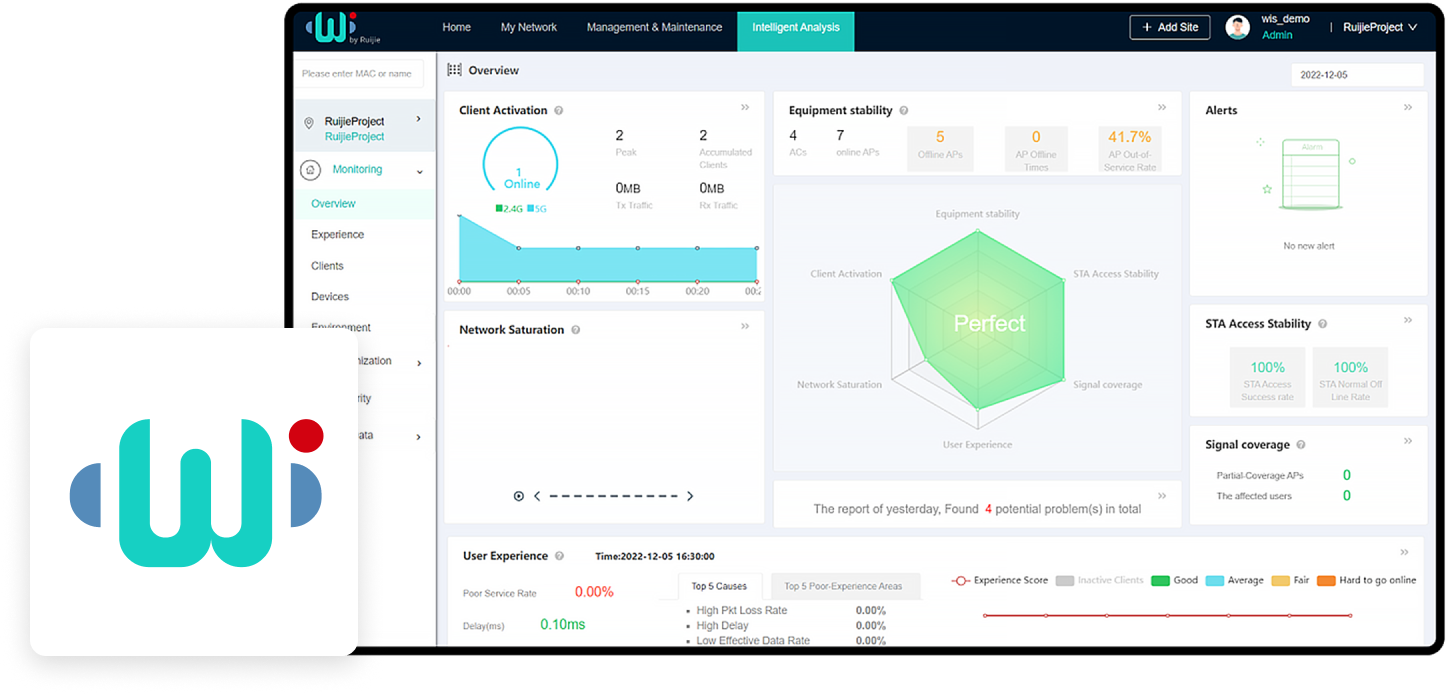Viewport: 1448px width, 694px height.
Task: Expand the RuijieProject sidebar arrow
Action: click(x=418, y=119)
